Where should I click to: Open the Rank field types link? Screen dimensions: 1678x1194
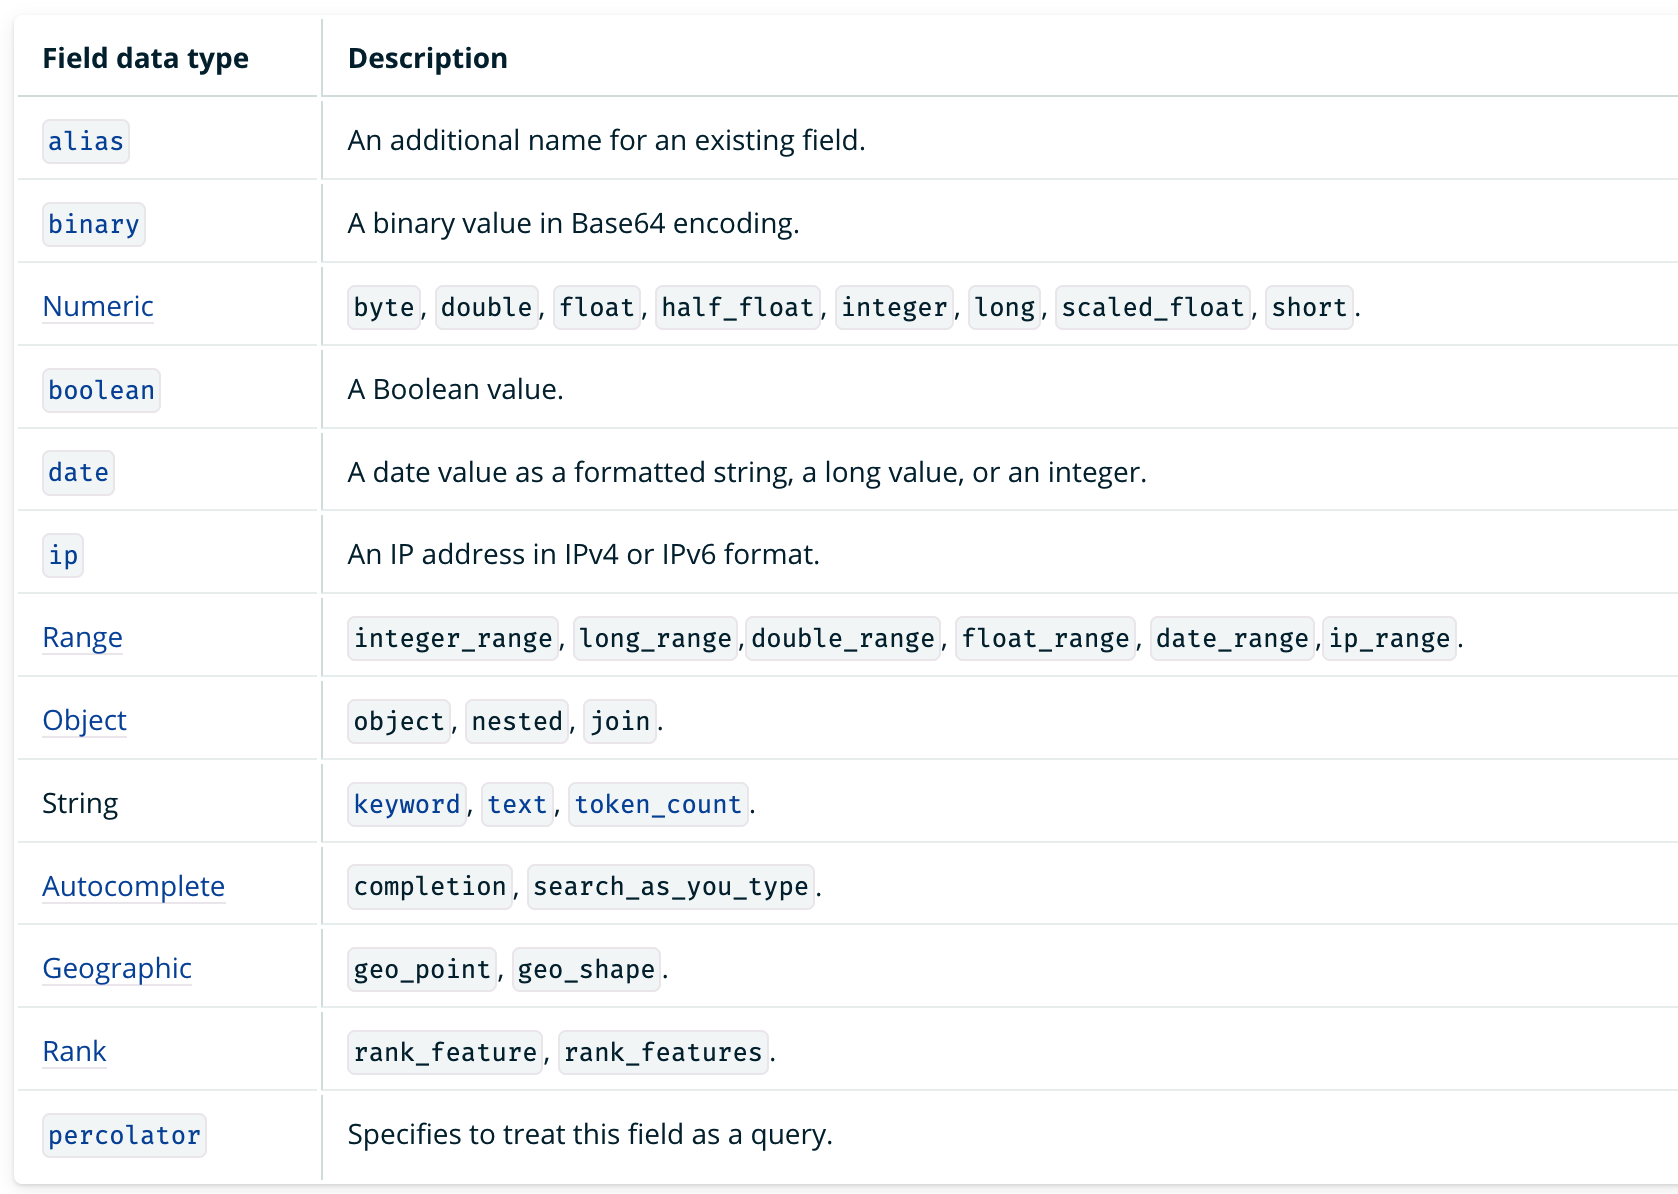[74, 1051]
